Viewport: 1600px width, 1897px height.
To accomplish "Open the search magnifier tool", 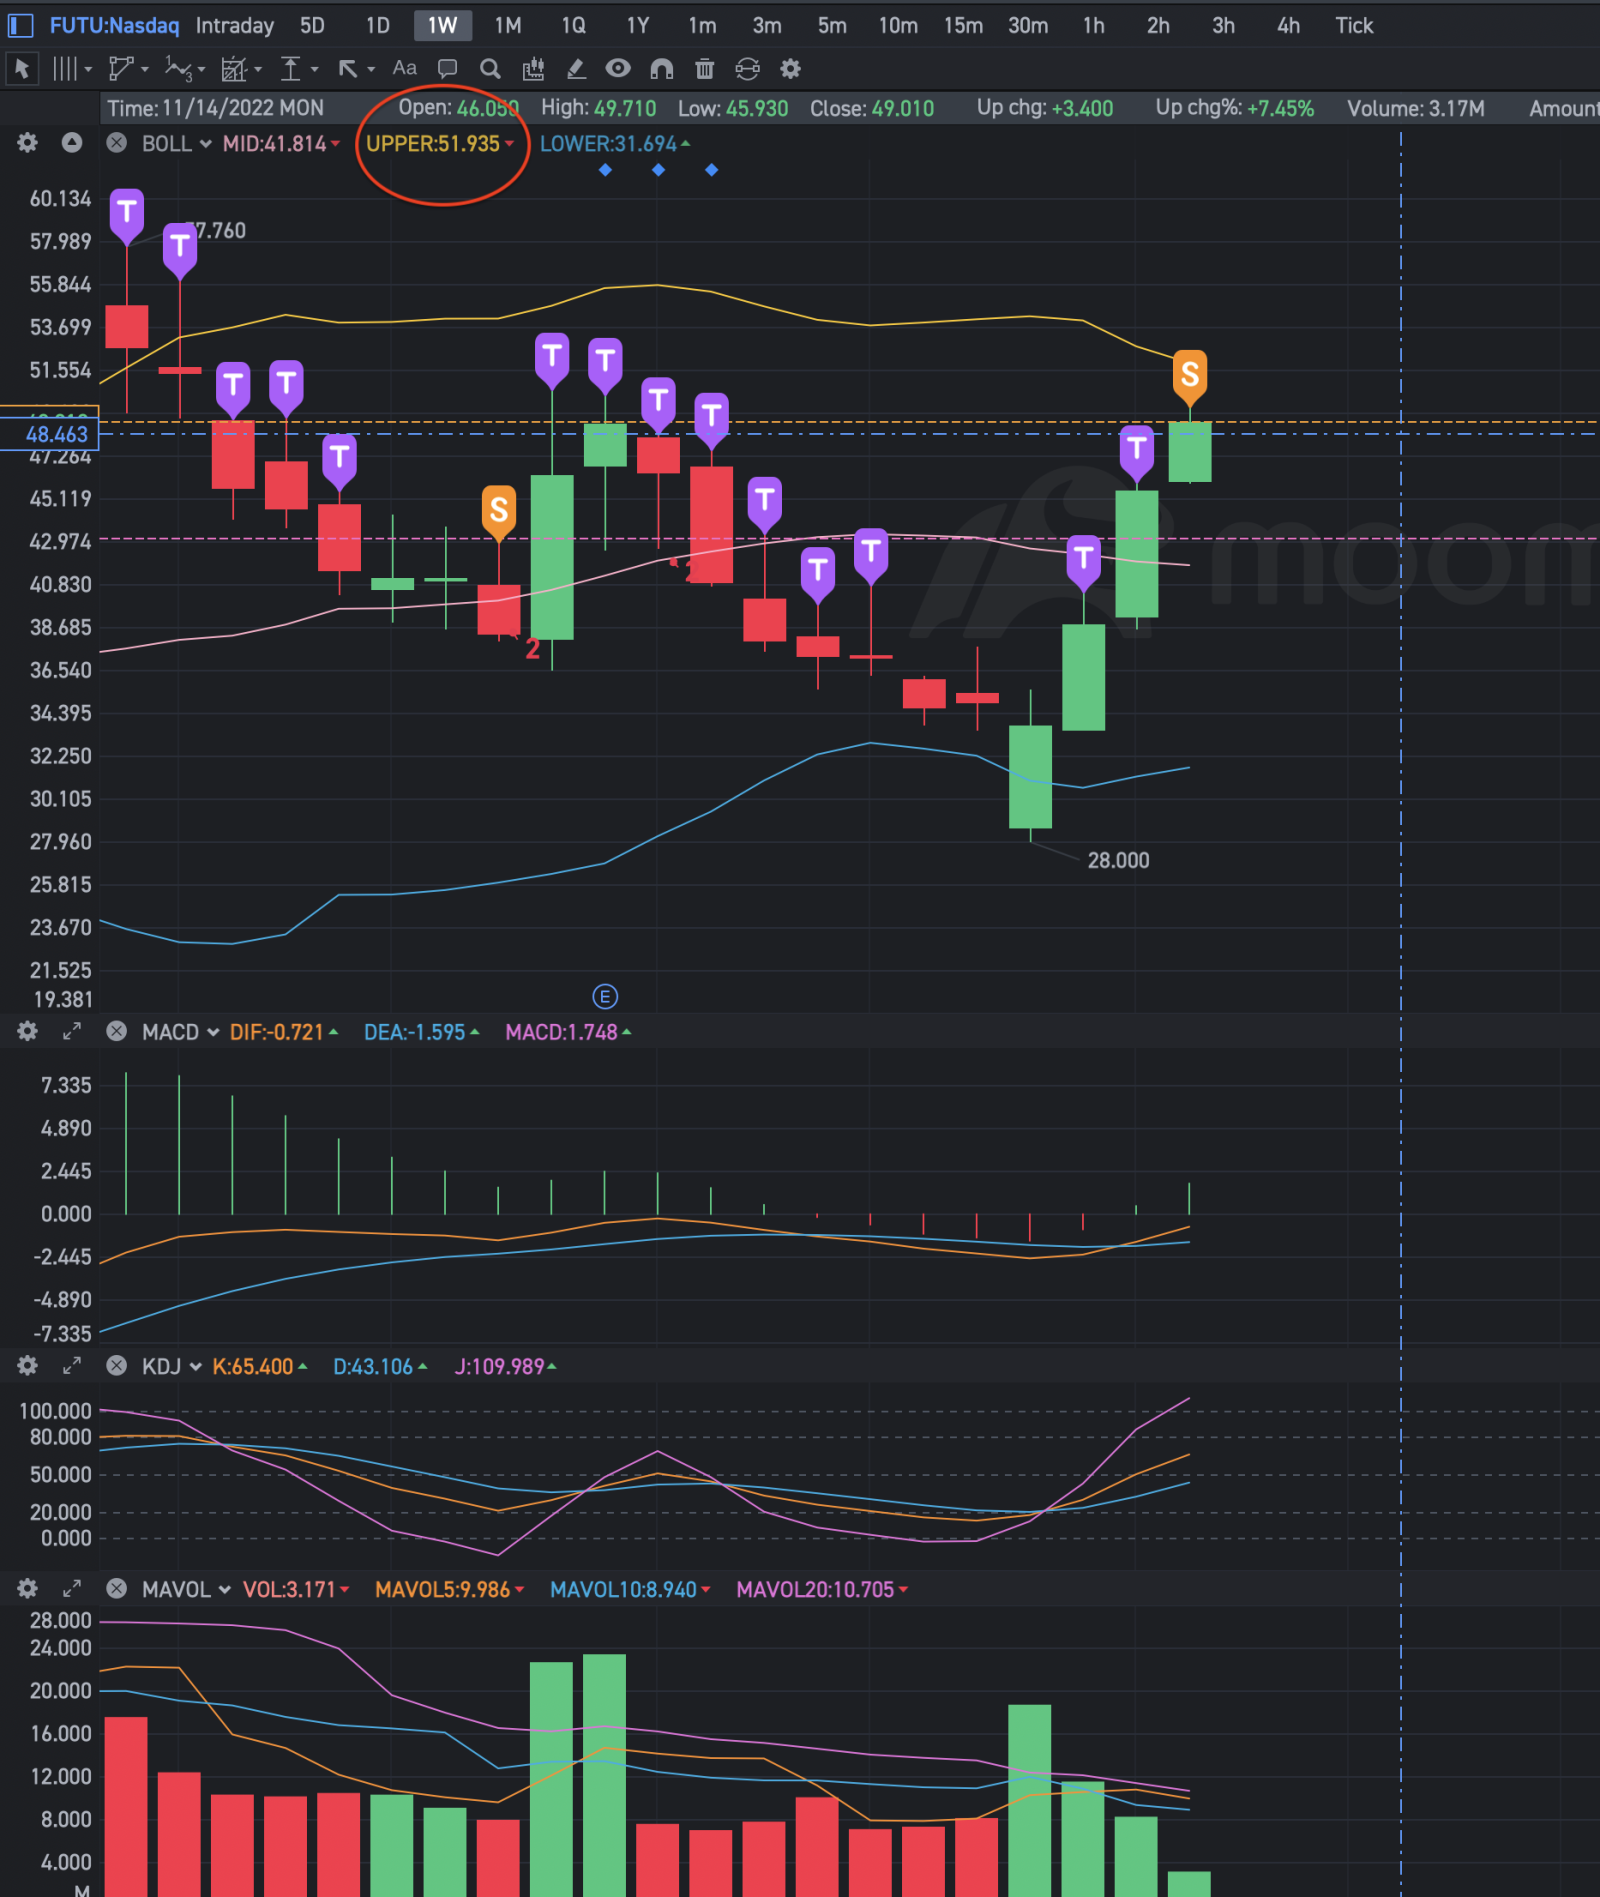I will (x=490, y=69).
